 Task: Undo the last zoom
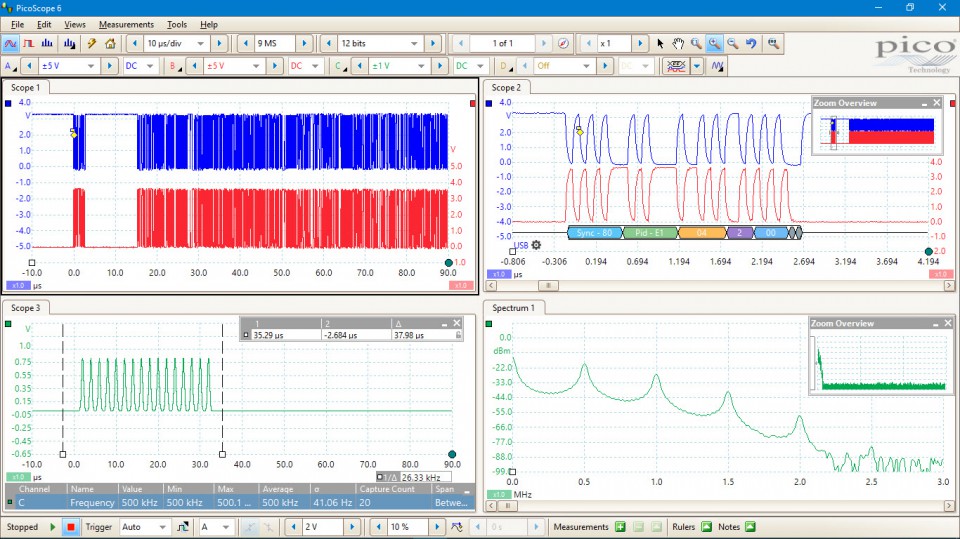[x=751, y=44]
